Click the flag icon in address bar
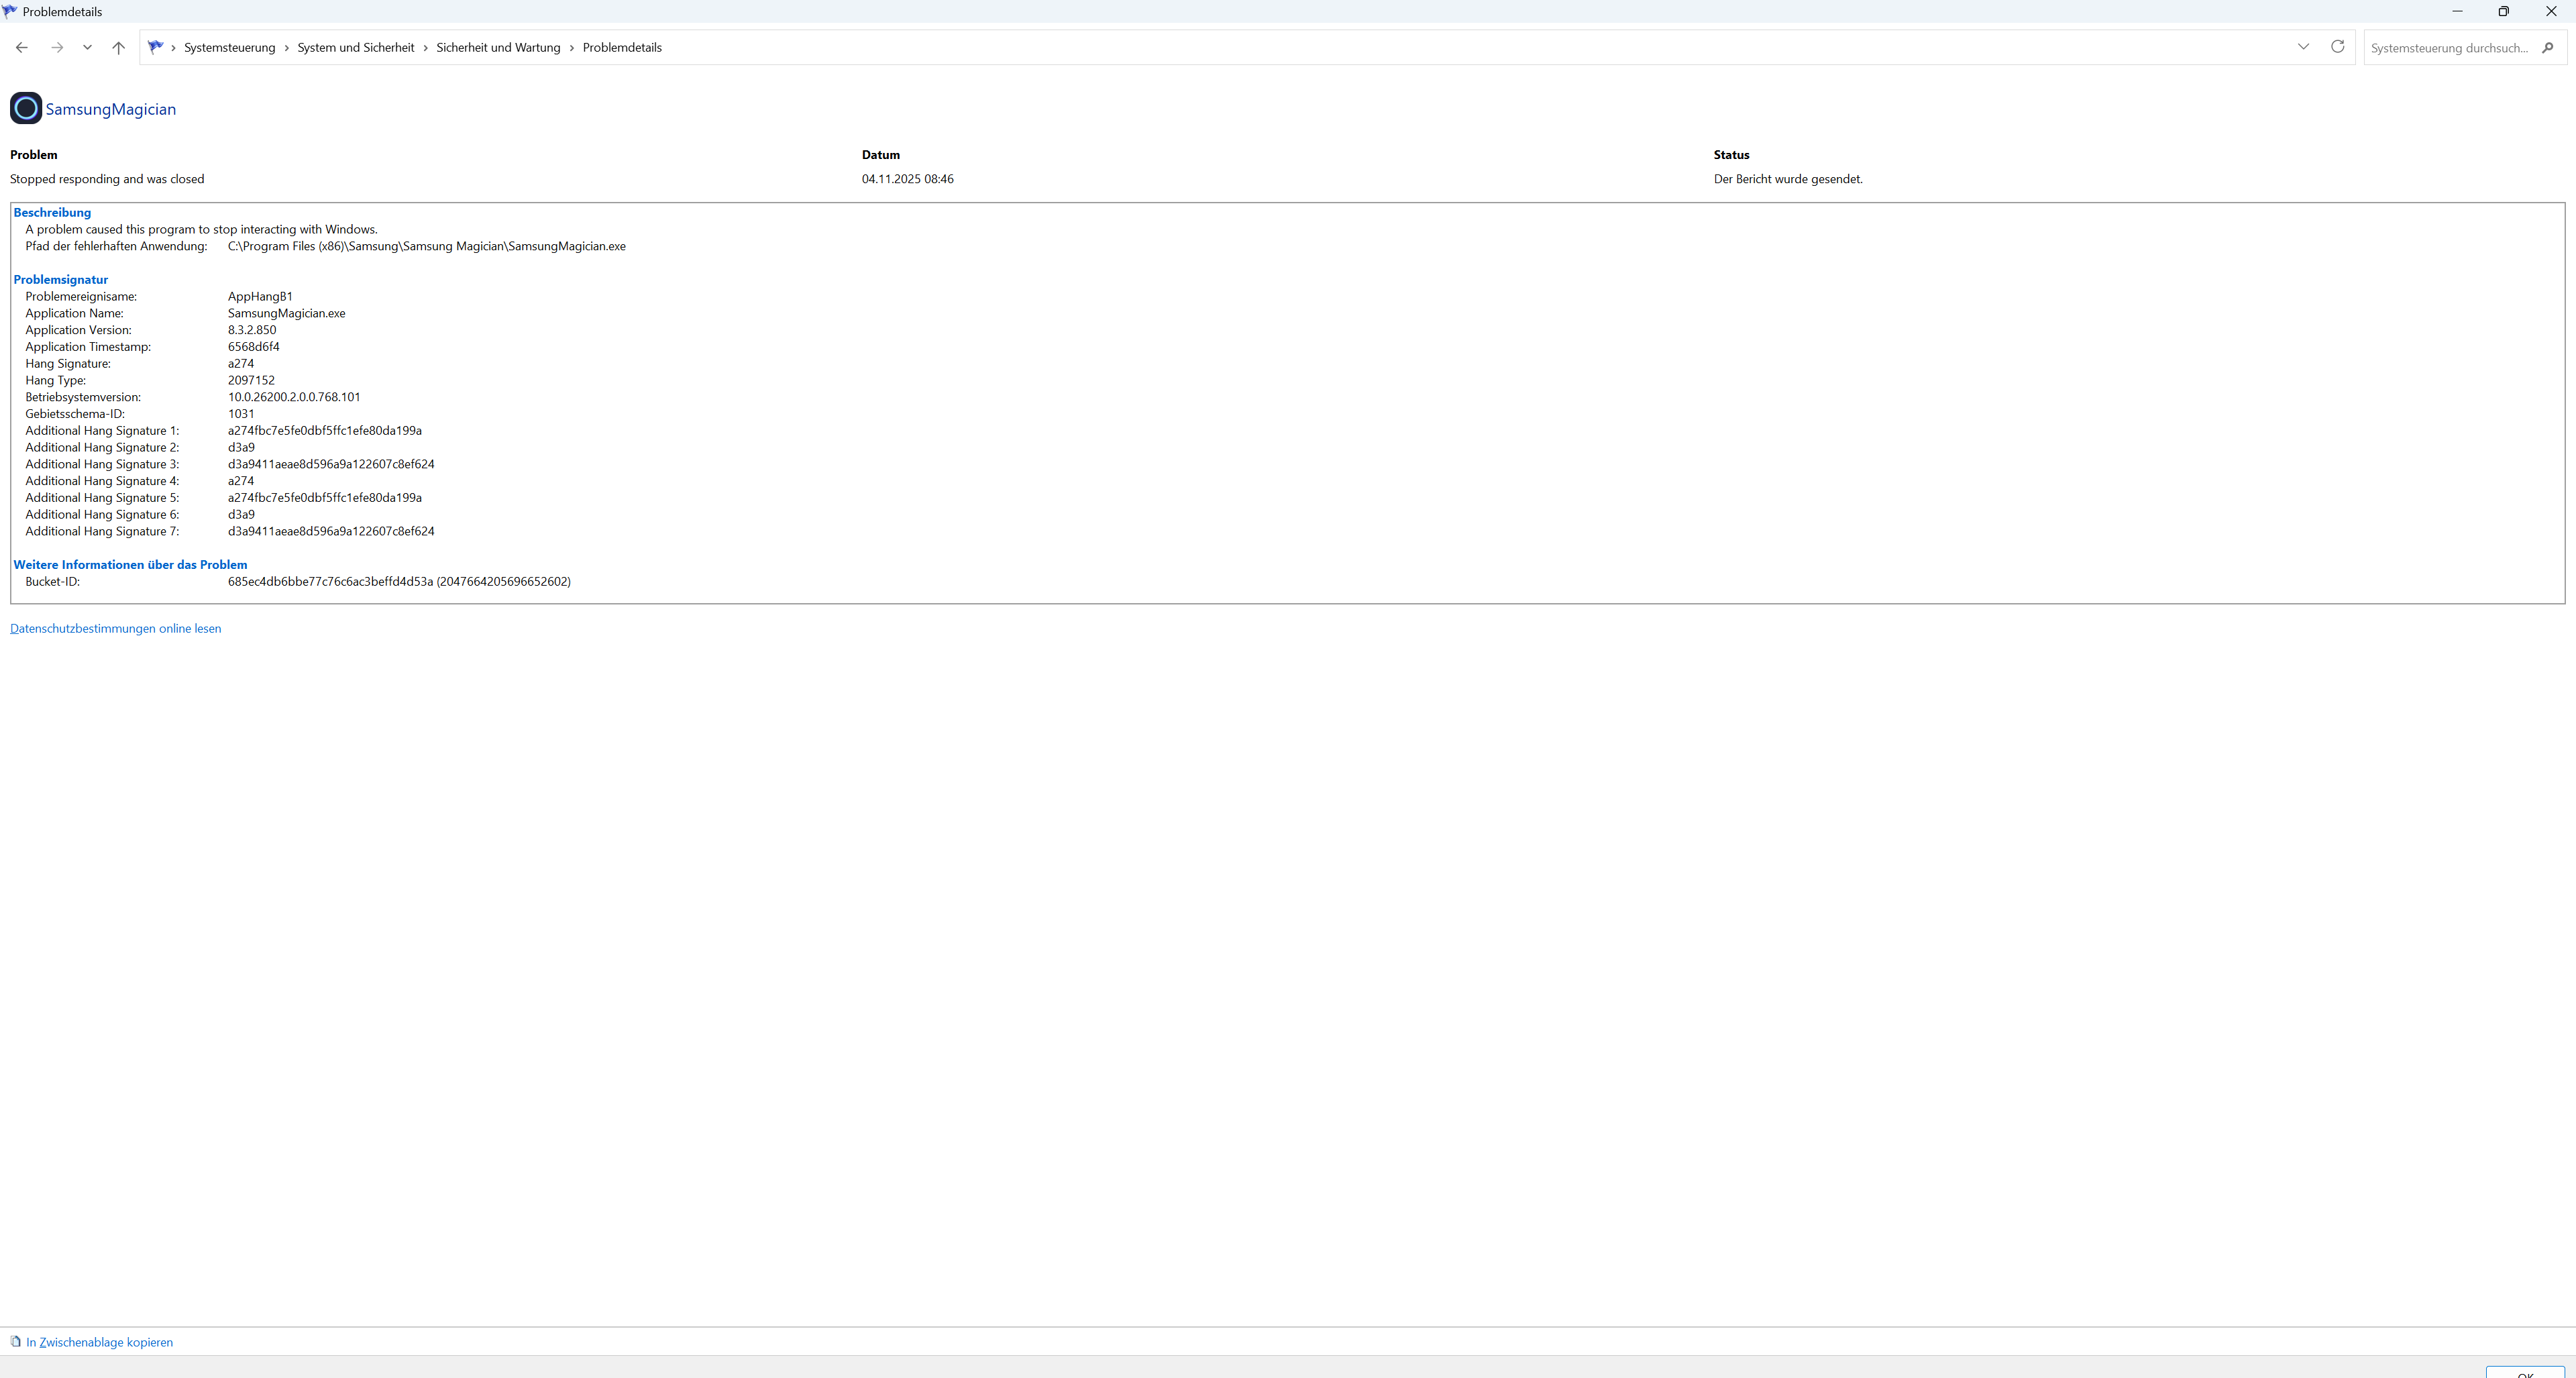 coord(155,47)
